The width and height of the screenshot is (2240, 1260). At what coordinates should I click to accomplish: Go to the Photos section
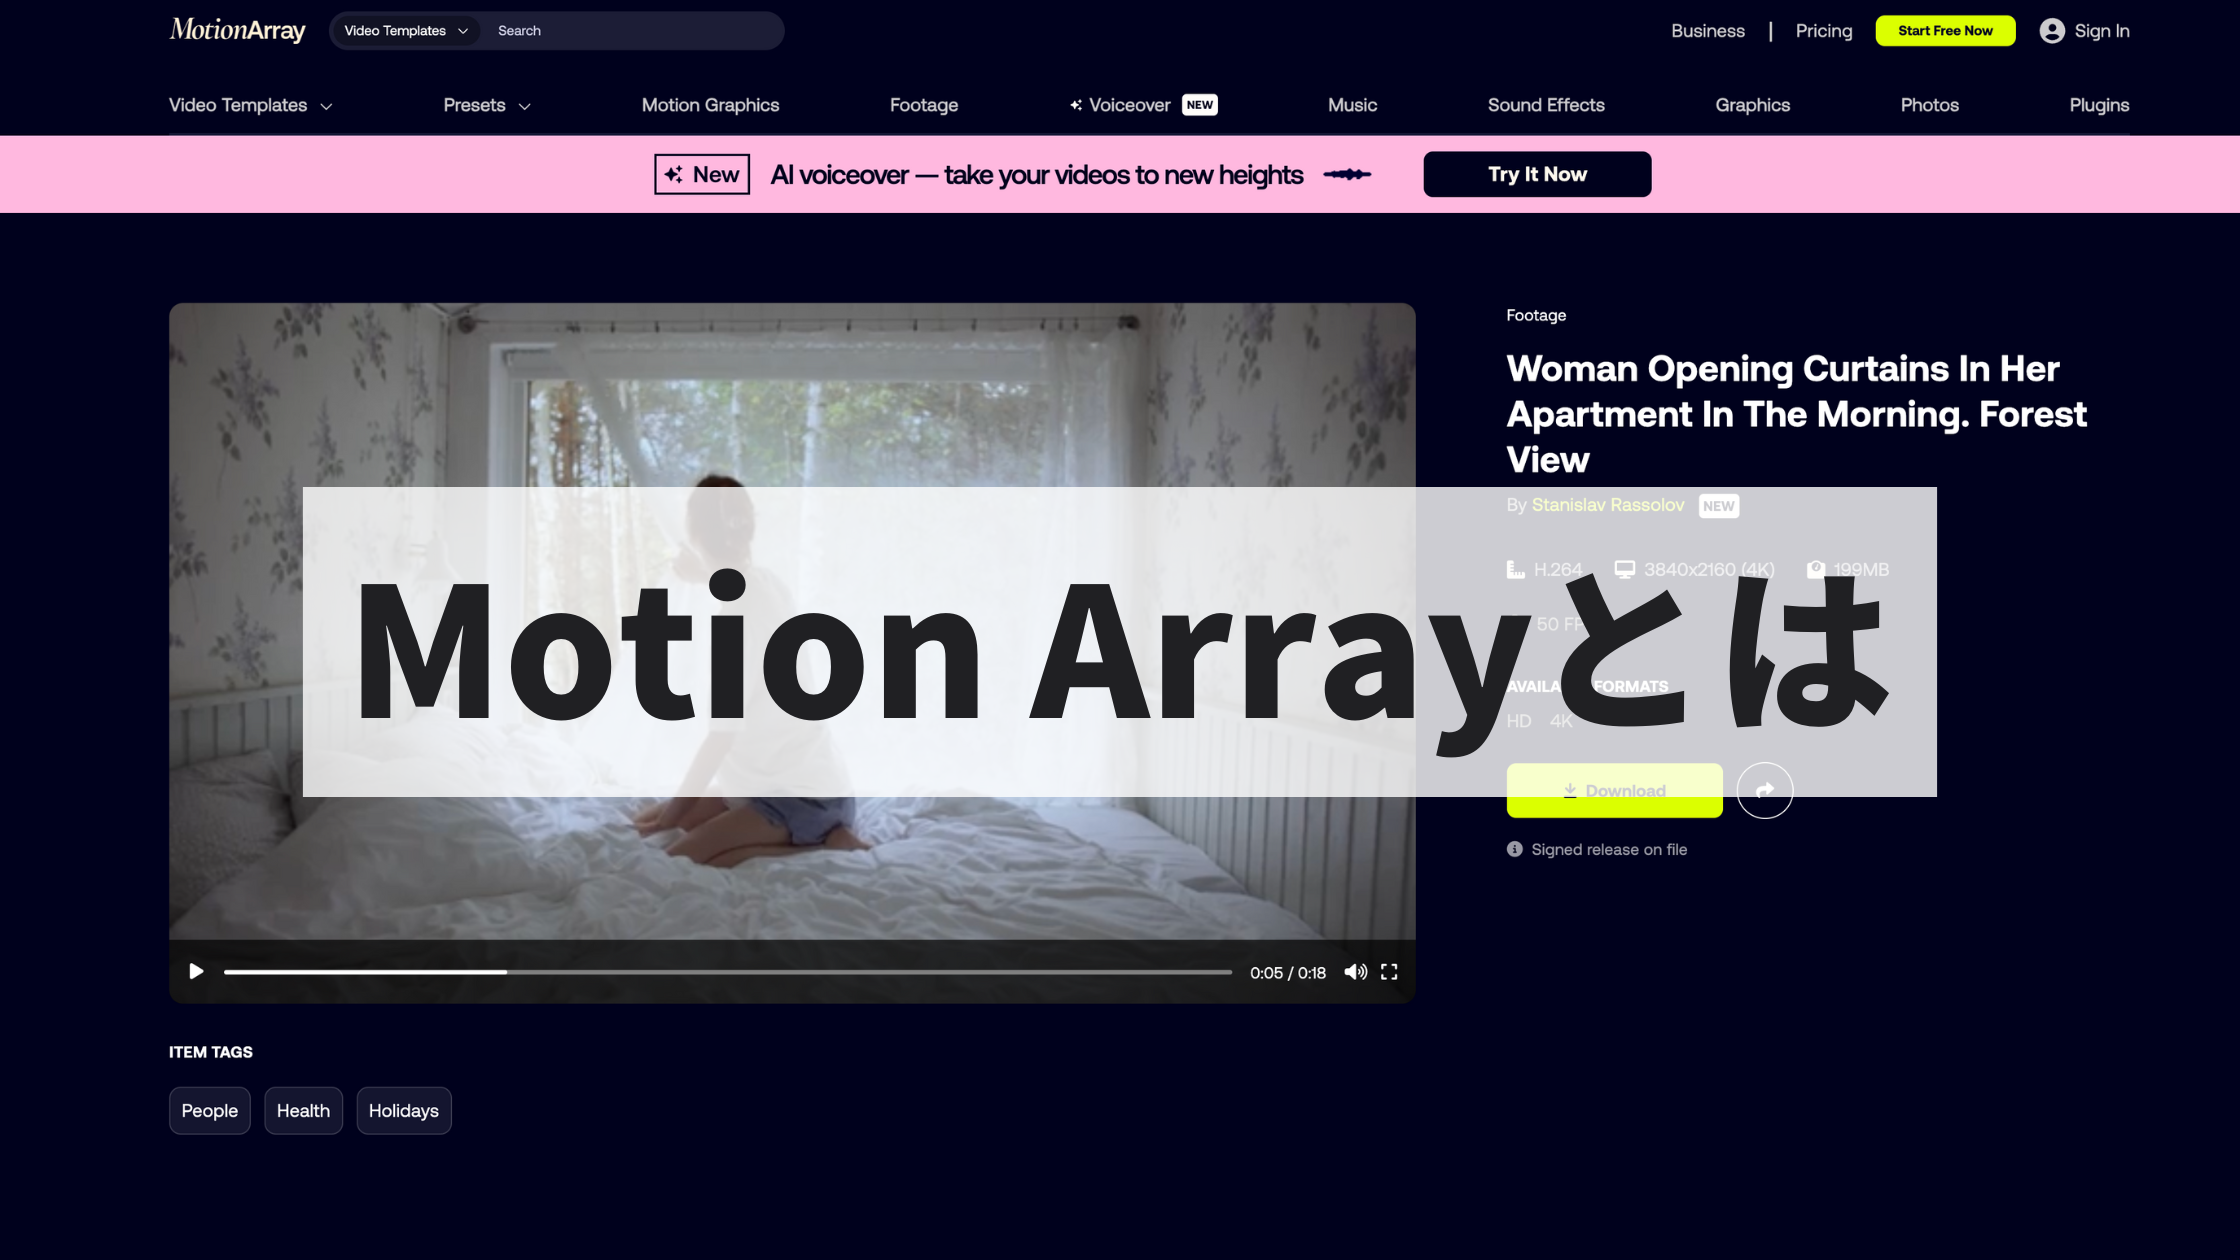click(x=1929, y=105)
